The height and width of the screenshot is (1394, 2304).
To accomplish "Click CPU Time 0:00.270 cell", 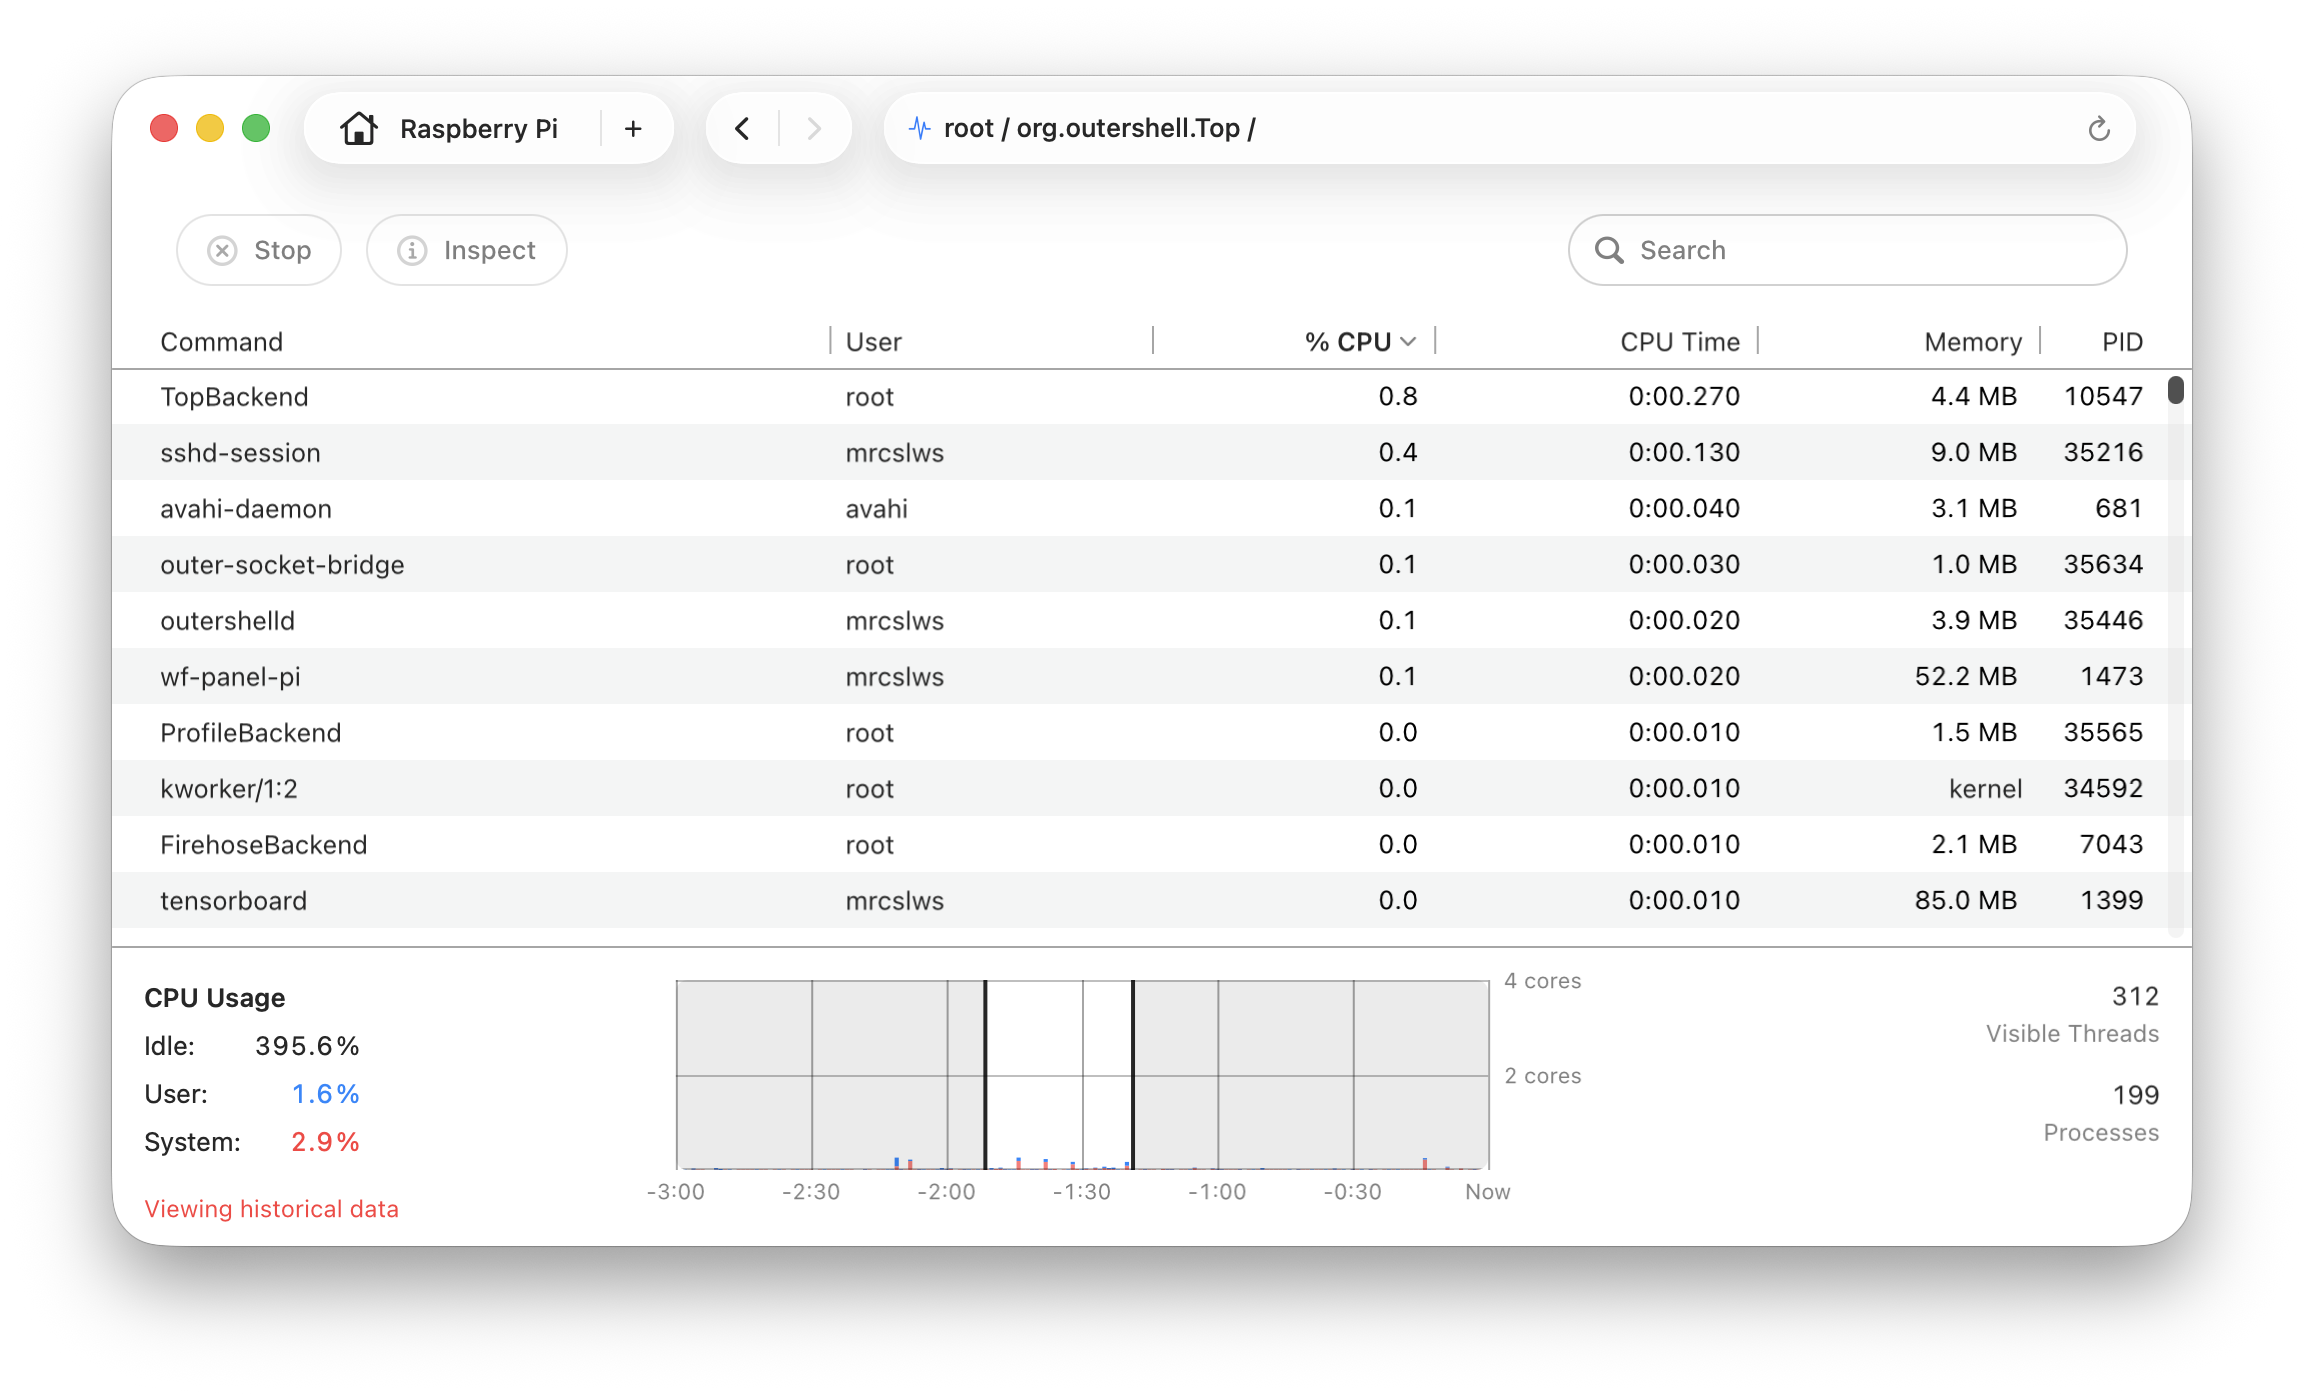I will point(1684,397).
